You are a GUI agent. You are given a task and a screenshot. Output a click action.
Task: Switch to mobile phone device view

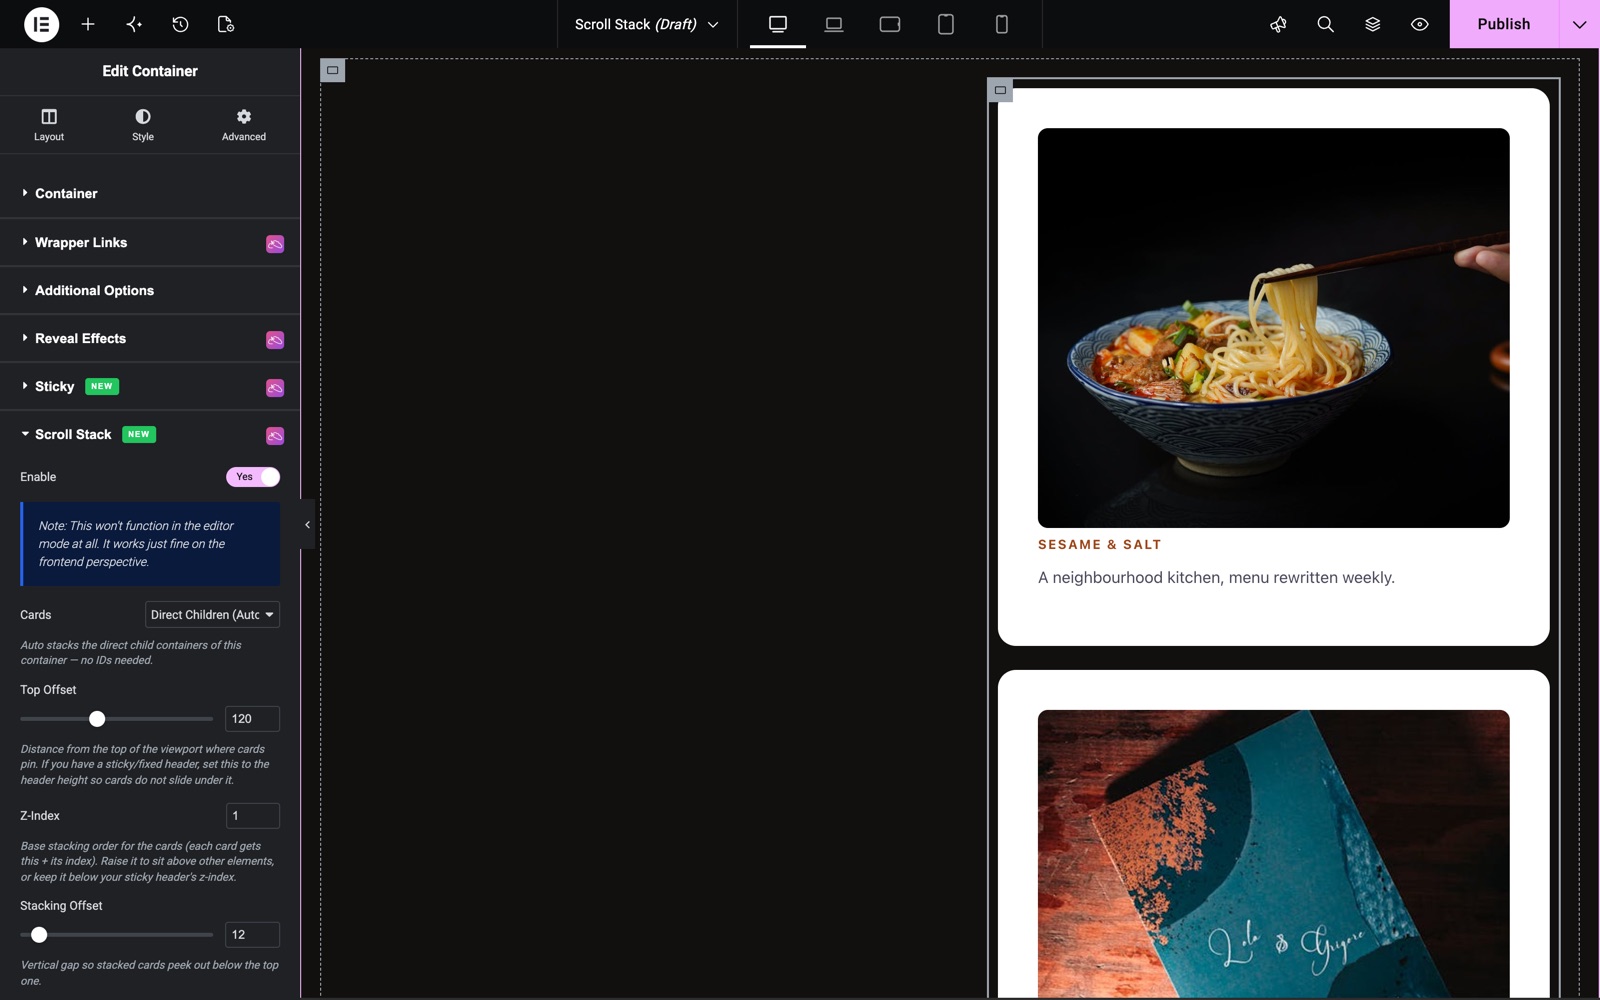(1002, 24)
